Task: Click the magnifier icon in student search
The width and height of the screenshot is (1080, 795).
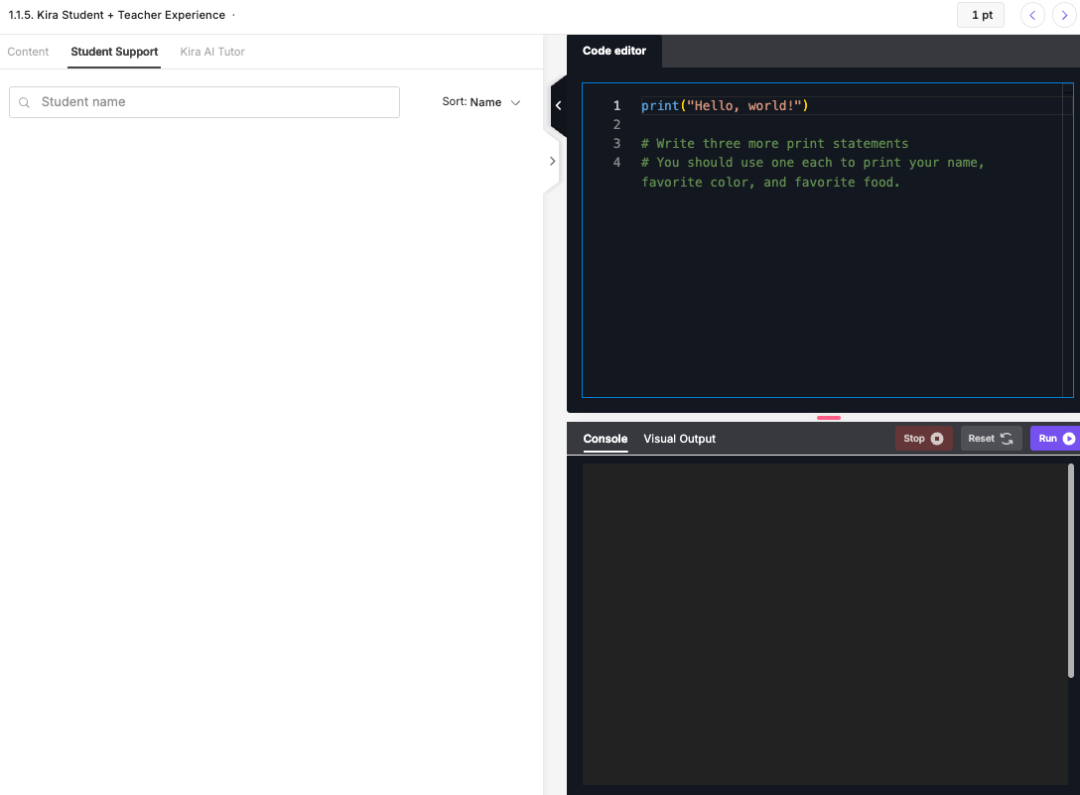Action: [25, 102]
